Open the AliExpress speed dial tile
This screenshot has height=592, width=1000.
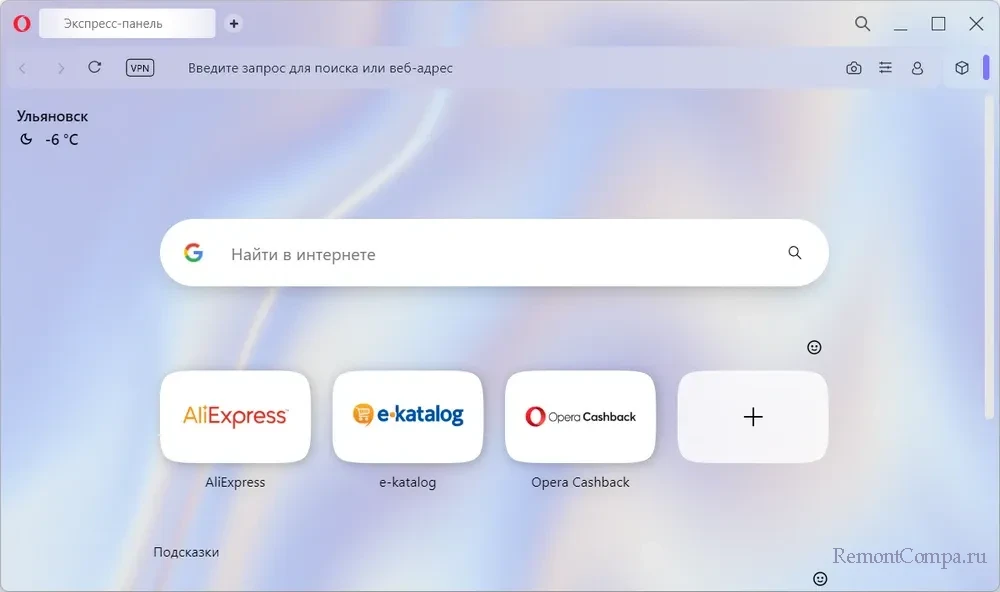235,417
